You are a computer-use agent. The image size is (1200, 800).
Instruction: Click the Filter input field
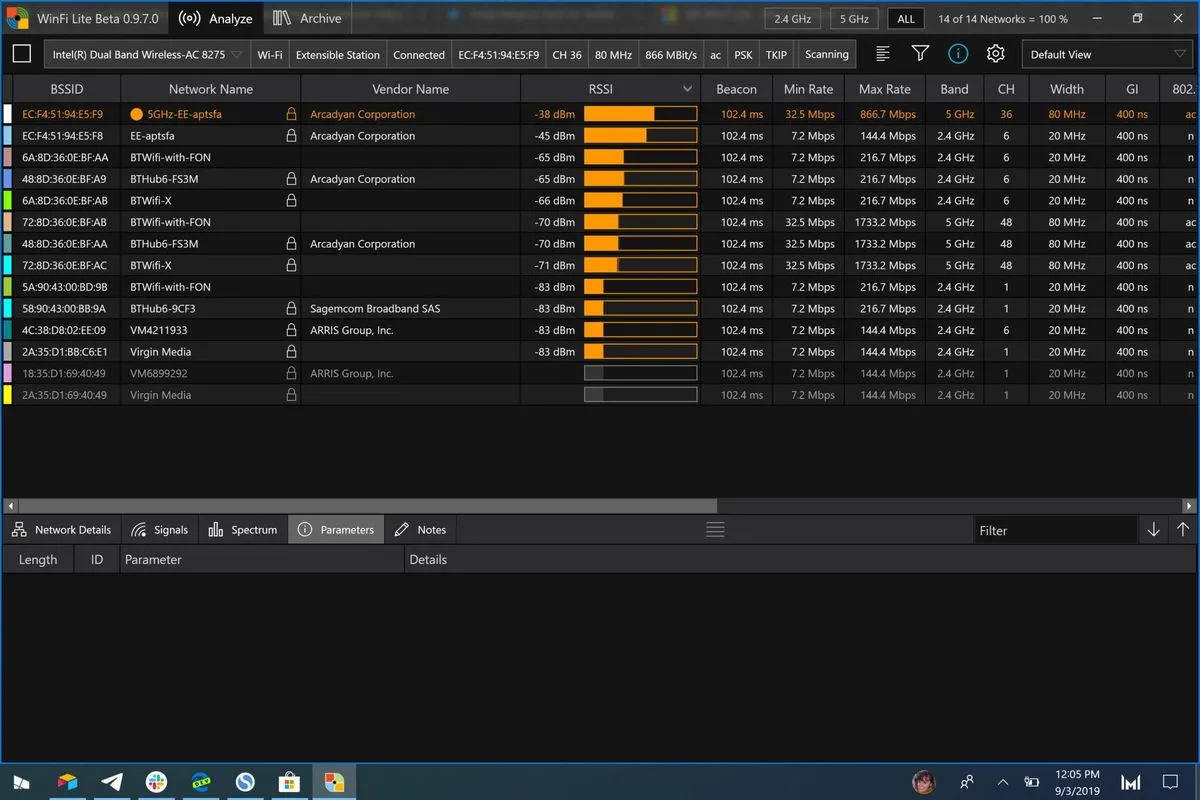(x=1055, y=530)
